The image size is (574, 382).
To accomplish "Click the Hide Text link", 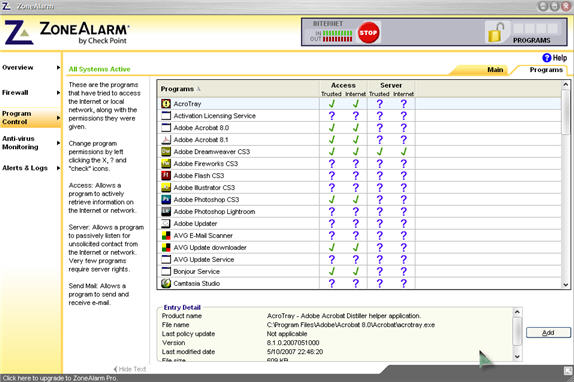I will coord(130,369).
